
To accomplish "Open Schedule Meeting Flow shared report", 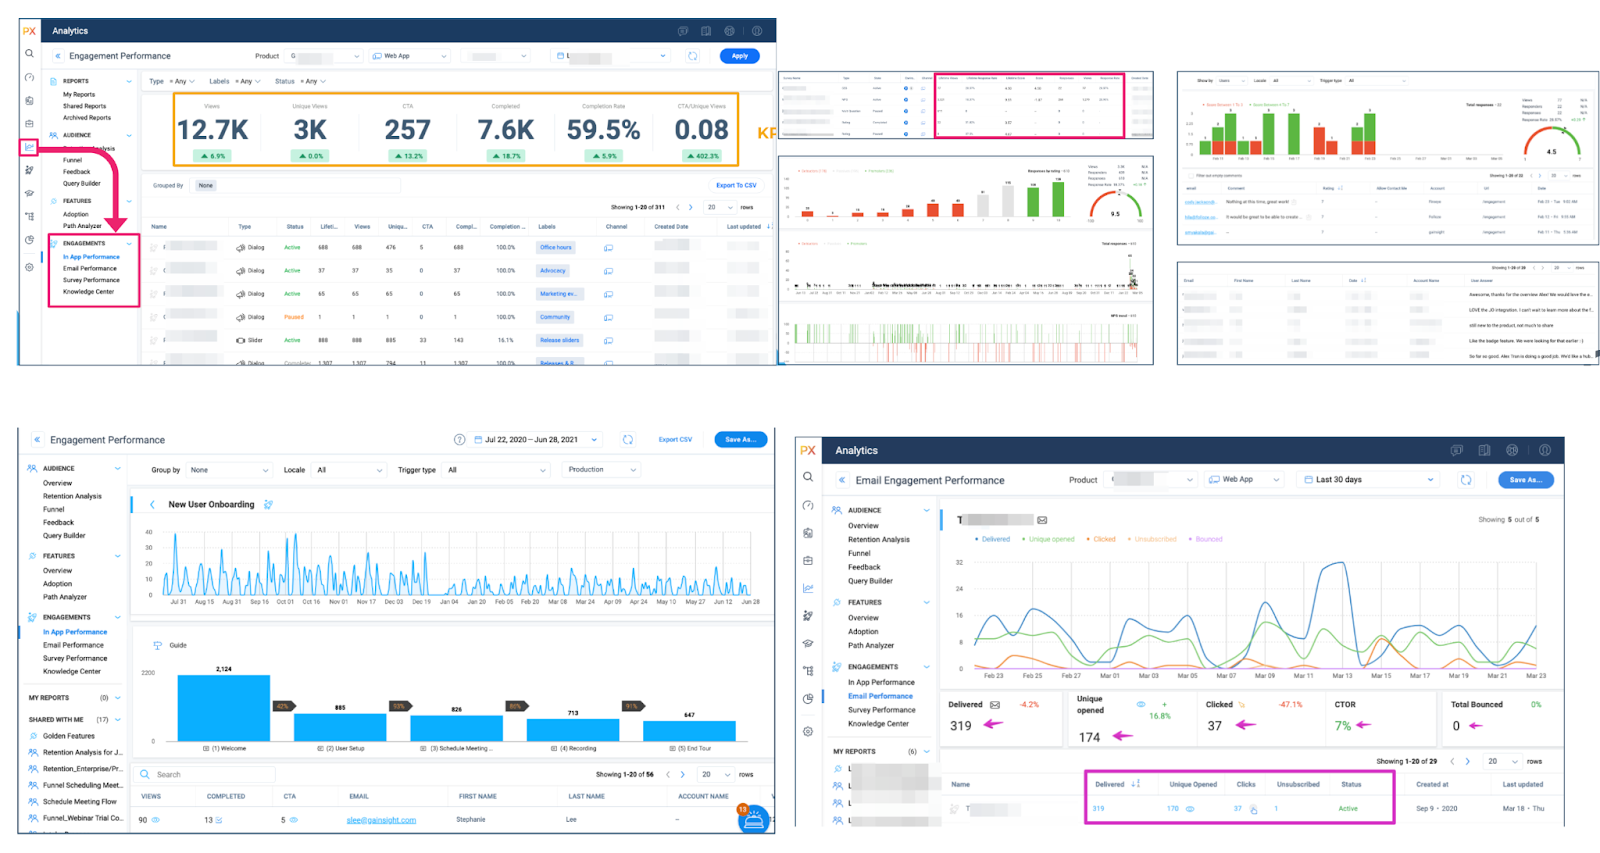I will [80, 802].
